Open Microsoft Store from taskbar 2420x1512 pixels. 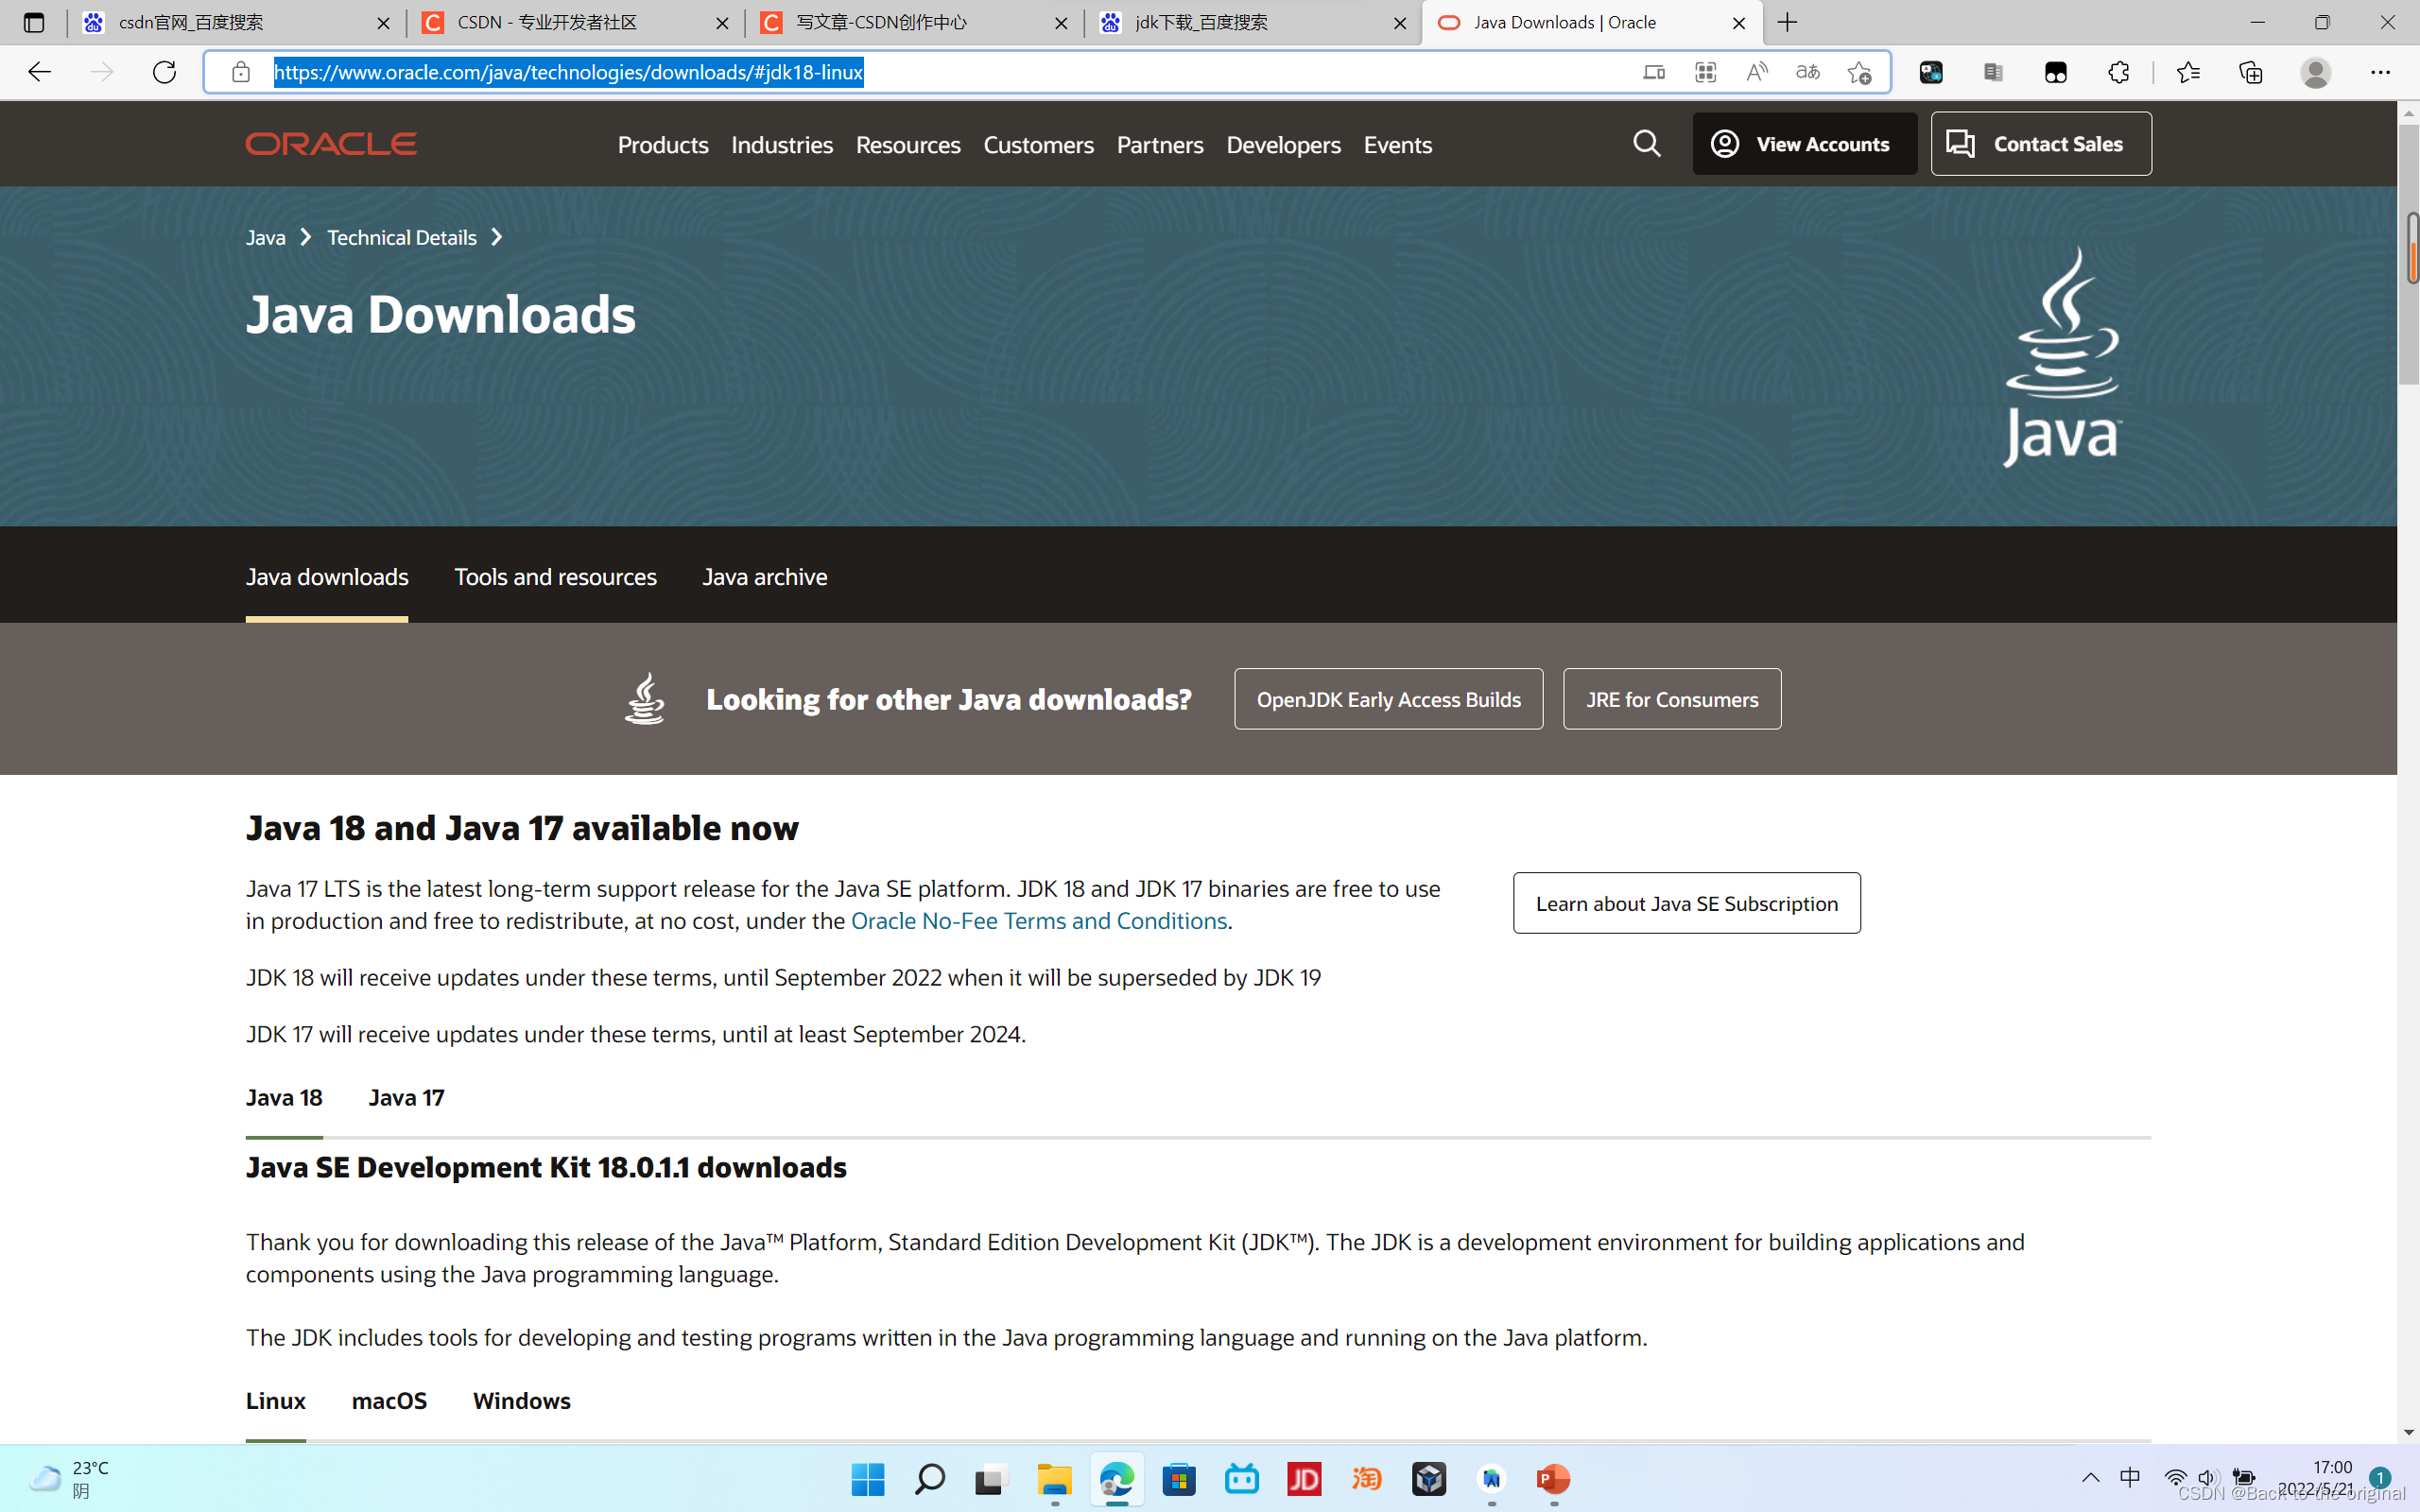[x=1179, y=1479]
